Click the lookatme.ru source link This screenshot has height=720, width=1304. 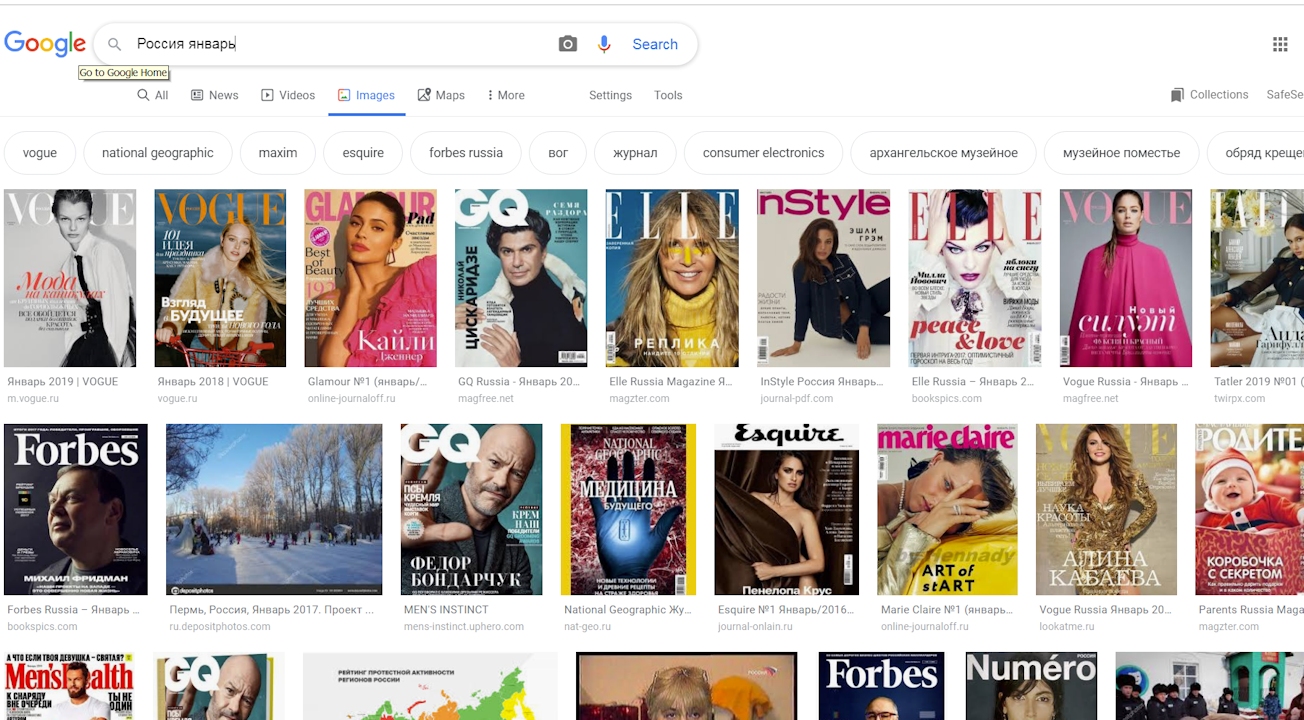point(1067,627)
